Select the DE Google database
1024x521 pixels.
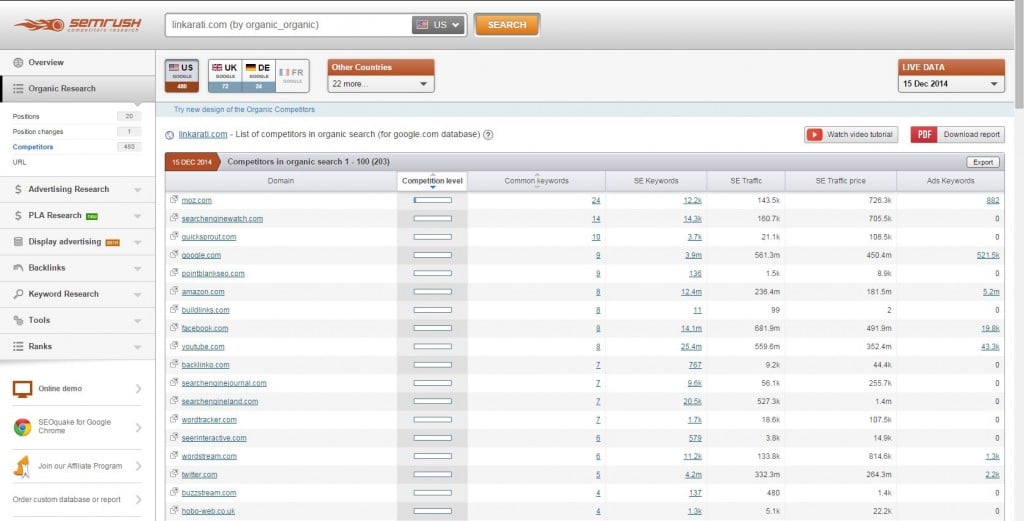(258, 76)
